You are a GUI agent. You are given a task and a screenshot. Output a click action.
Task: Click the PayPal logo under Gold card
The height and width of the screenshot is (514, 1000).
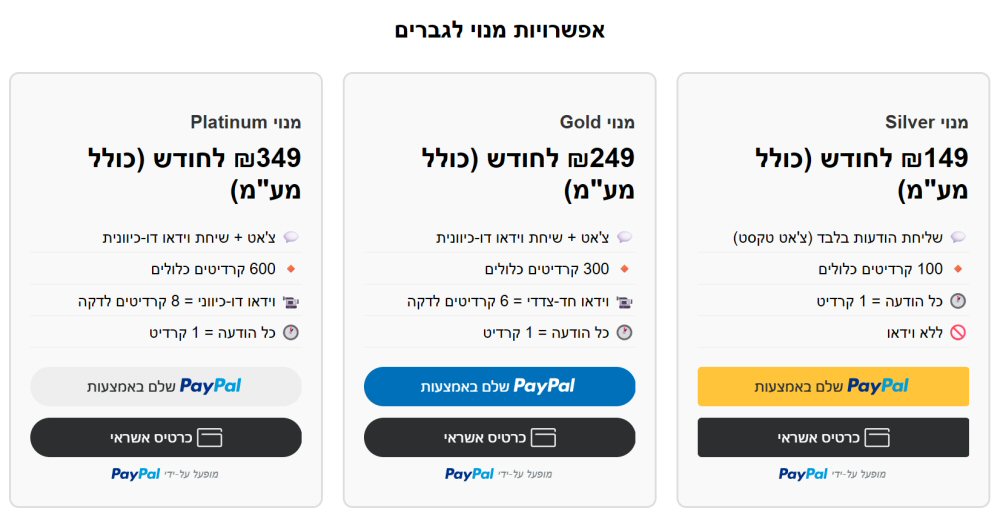[x=469, y=474]
